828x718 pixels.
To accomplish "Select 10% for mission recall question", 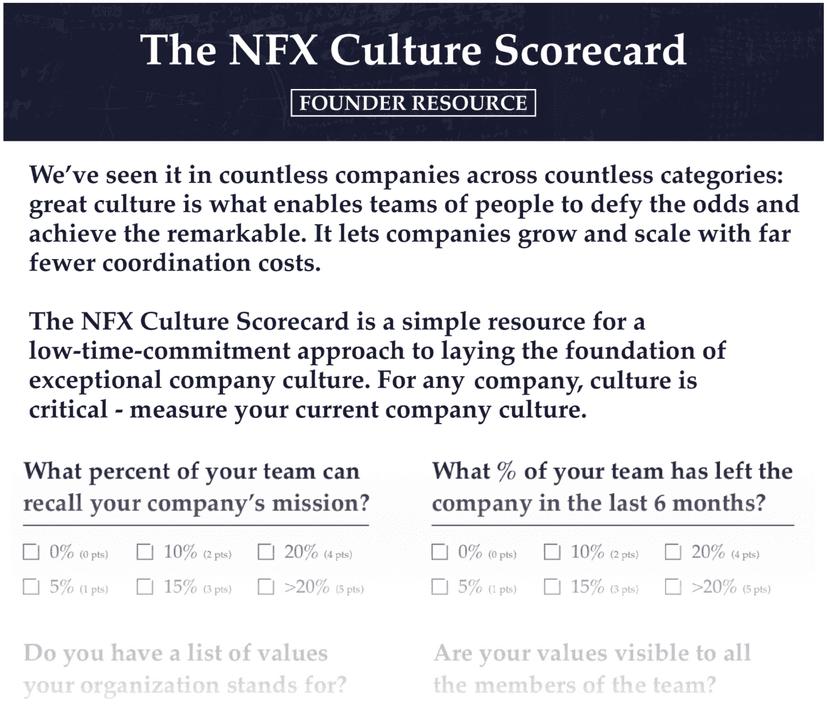I will point(145,552).
